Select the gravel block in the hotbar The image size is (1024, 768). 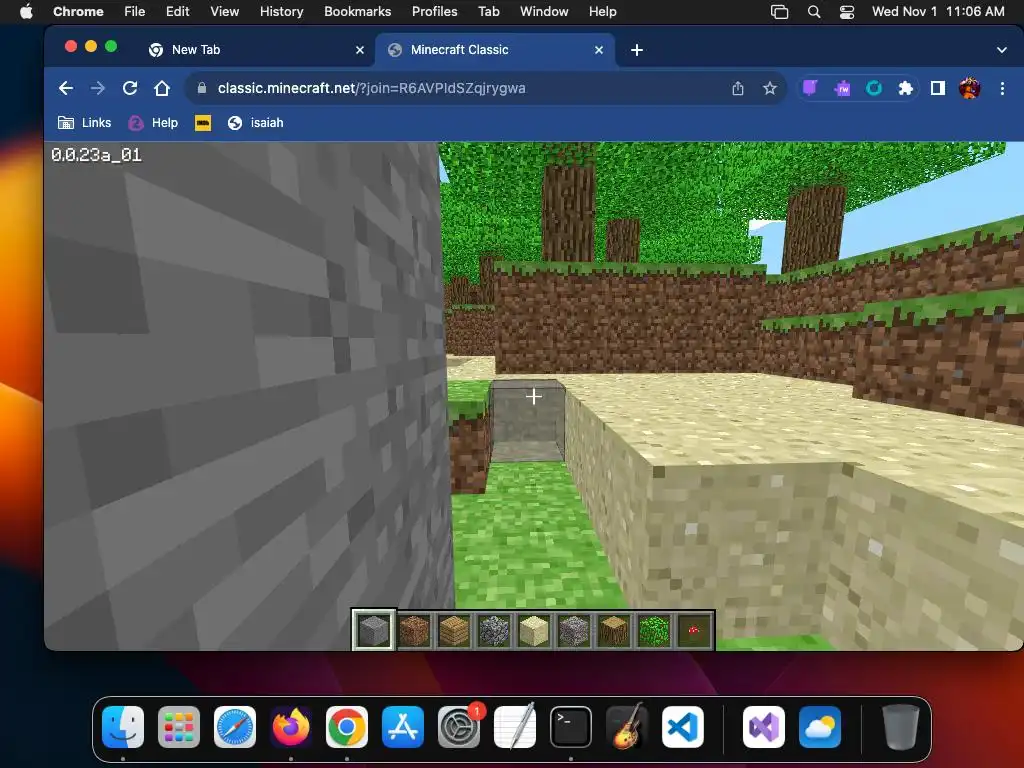click(x=573, y=630)
